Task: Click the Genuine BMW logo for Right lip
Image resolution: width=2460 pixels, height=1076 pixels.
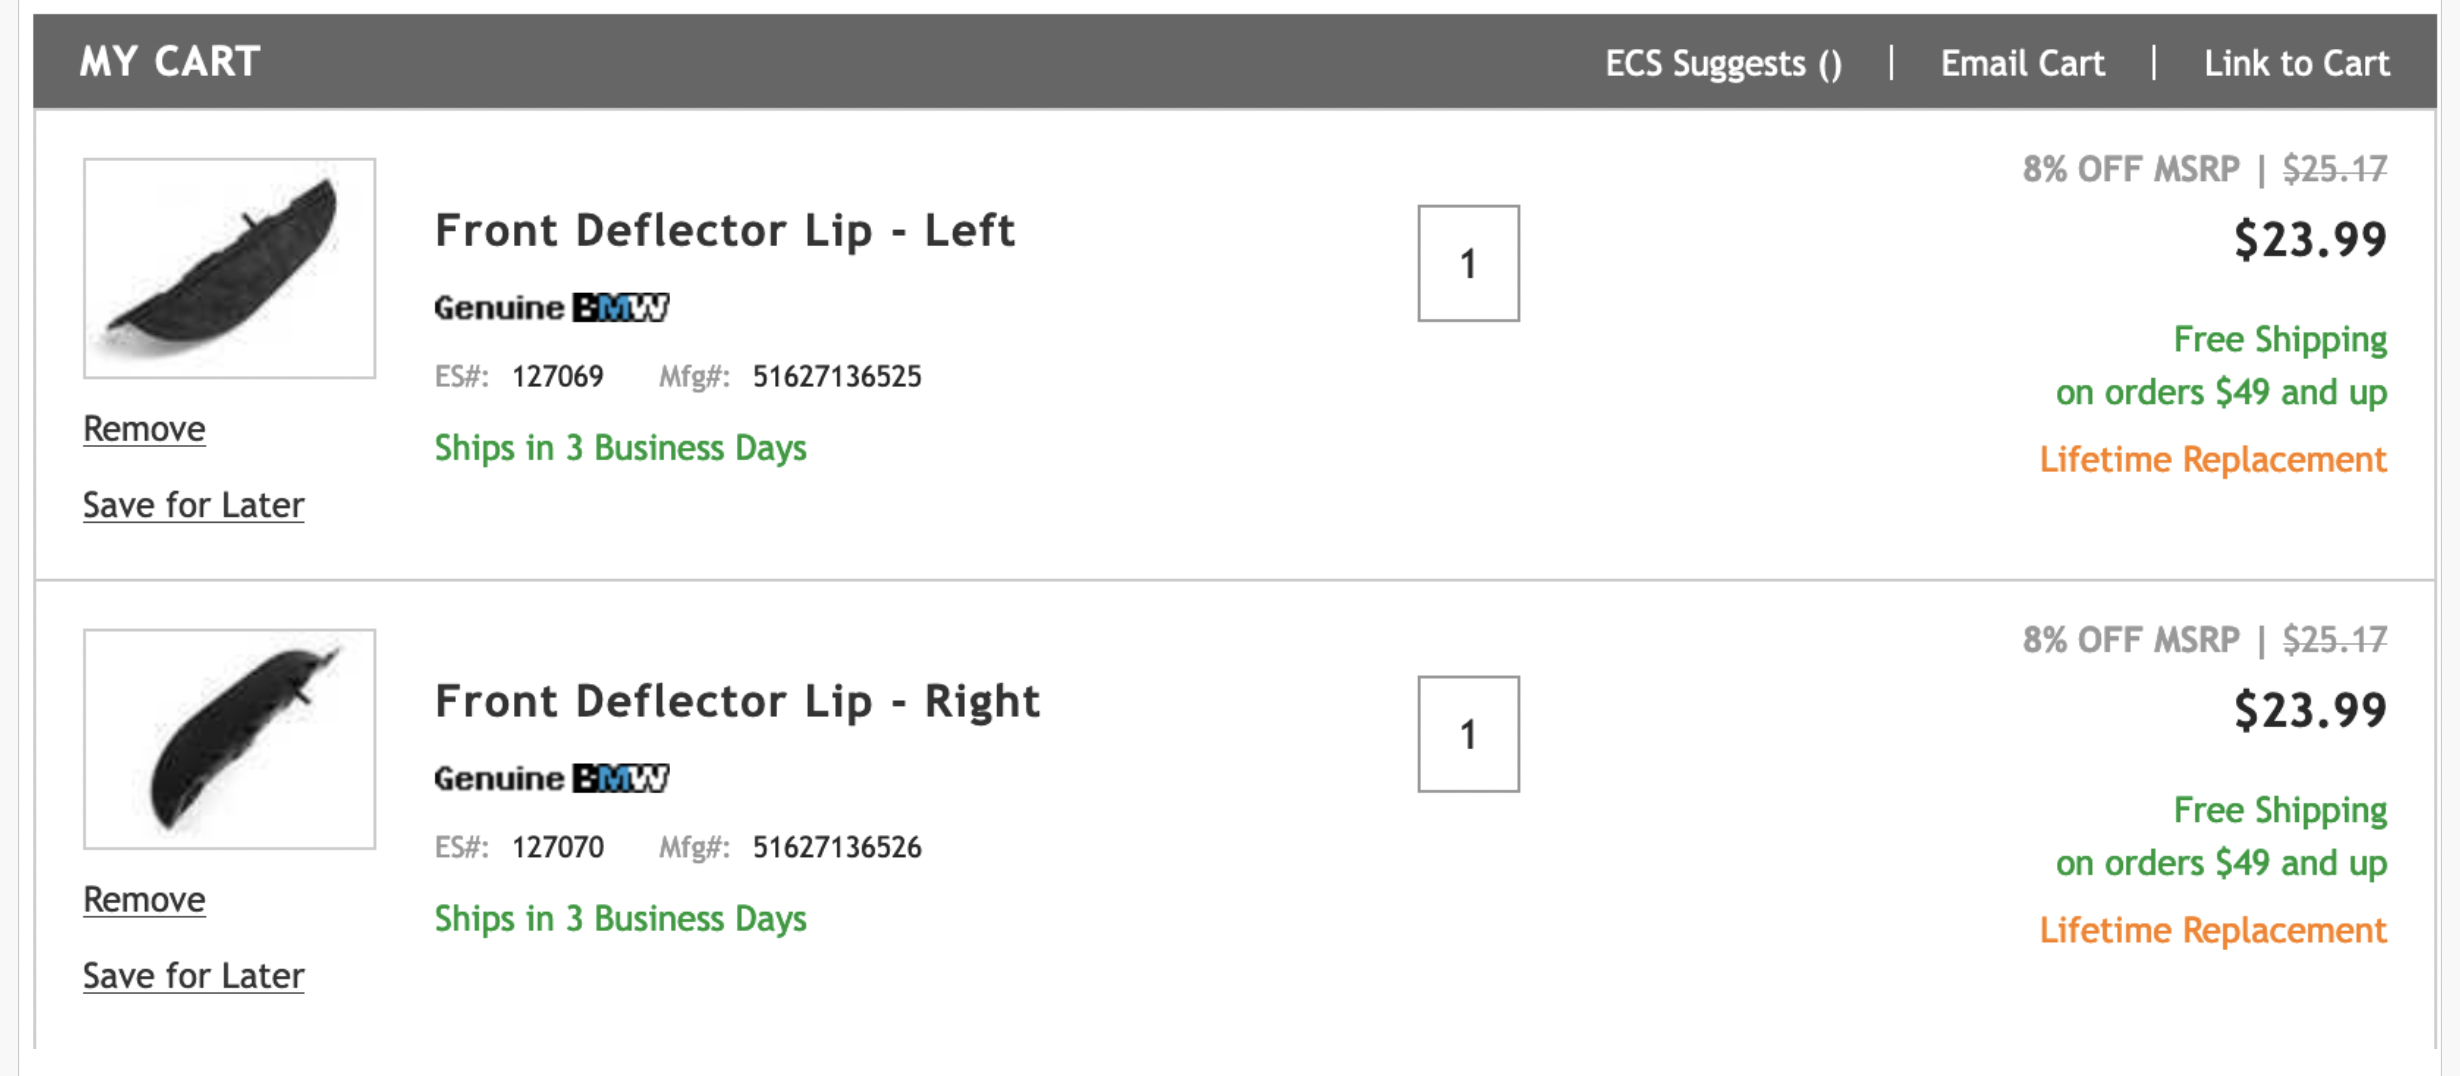Action: point(551,778)
